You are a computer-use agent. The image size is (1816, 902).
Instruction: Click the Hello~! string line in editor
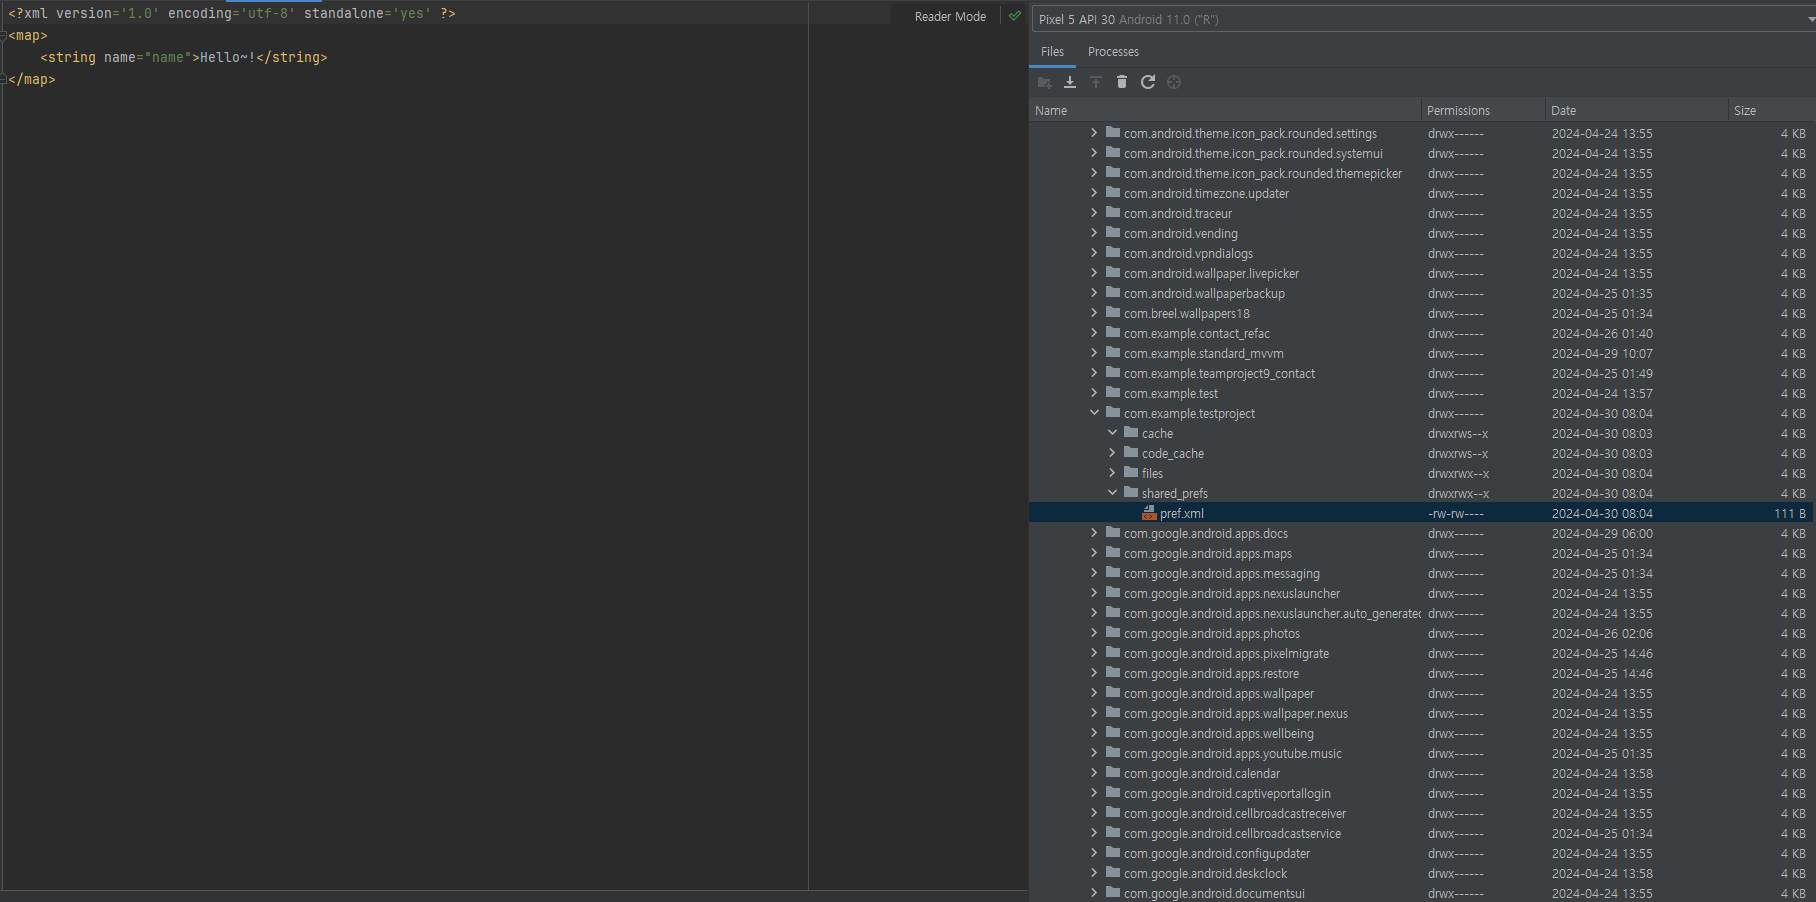coord(184,58)
